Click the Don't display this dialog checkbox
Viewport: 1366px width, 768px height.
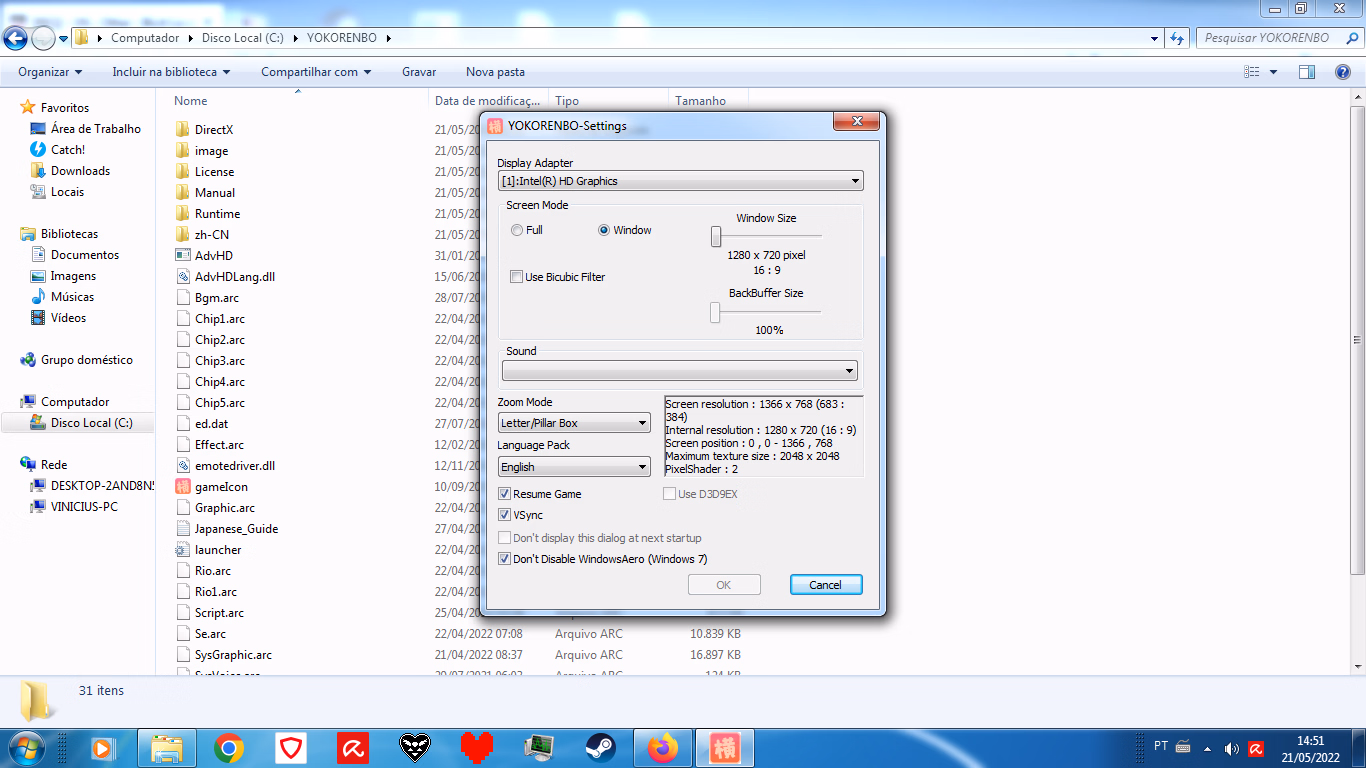504,538
